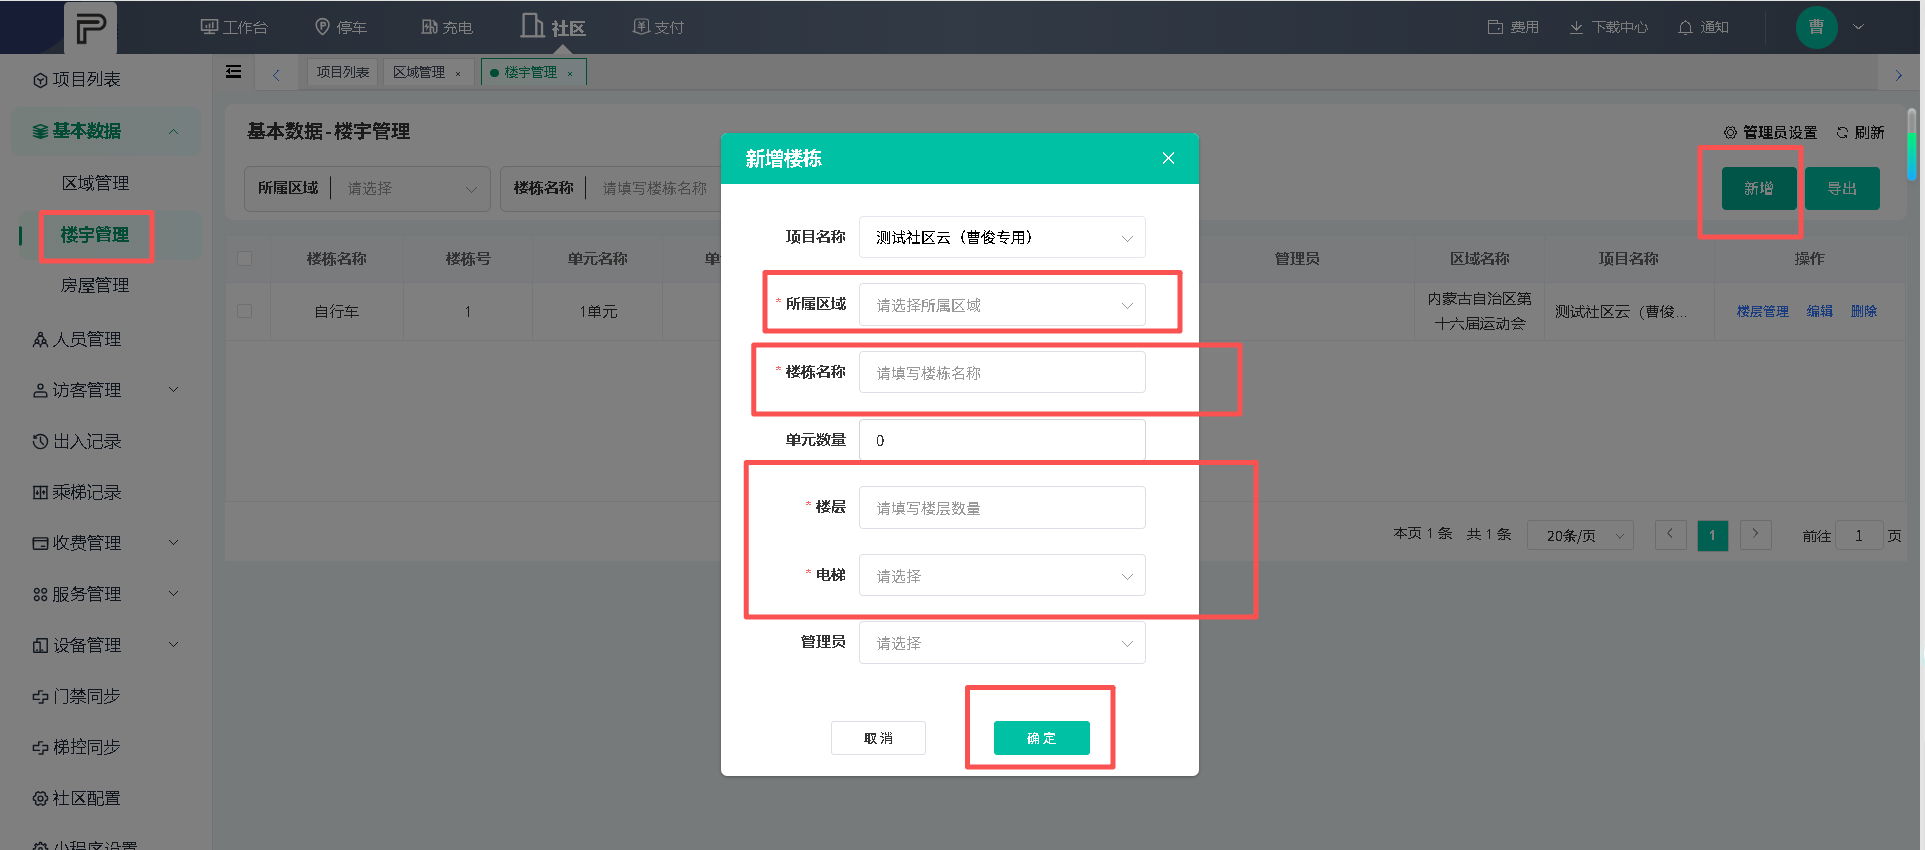Click the 导出 export button
Viewport: 1925px width, 850px height.
1842,188
